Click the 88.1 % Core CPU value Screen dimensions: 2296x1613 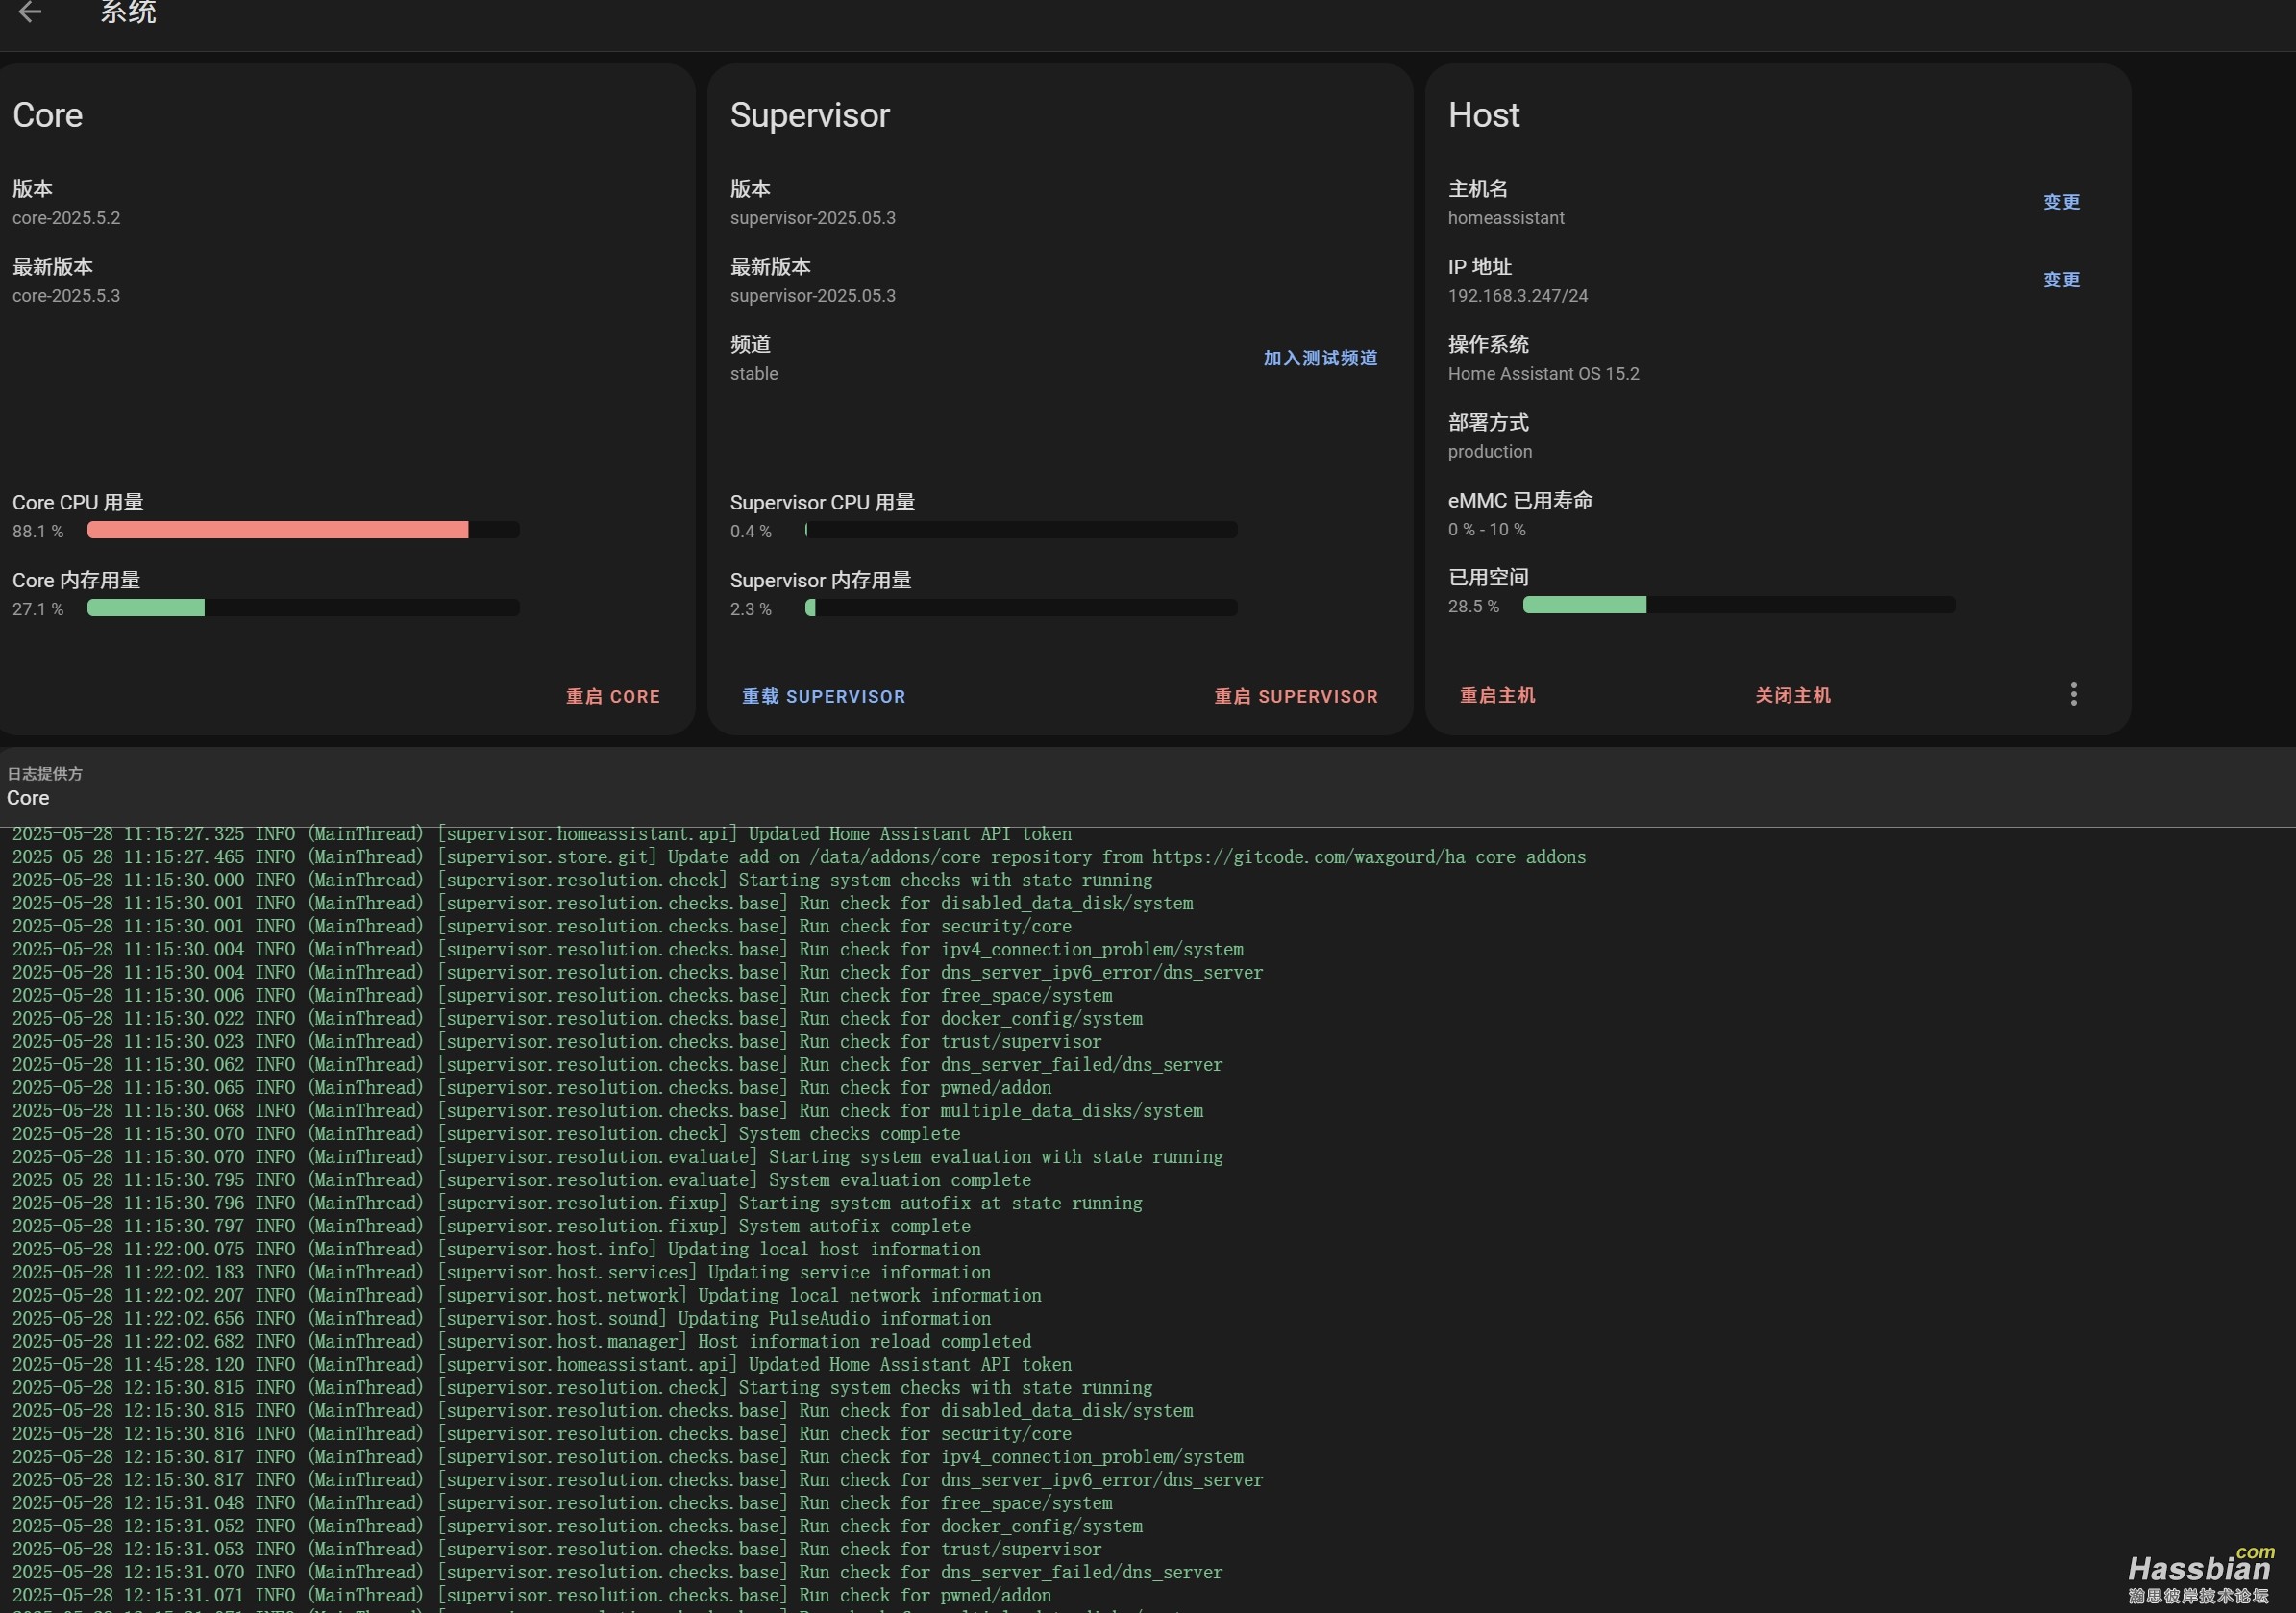pyautogui.click(x=38, y=532)
